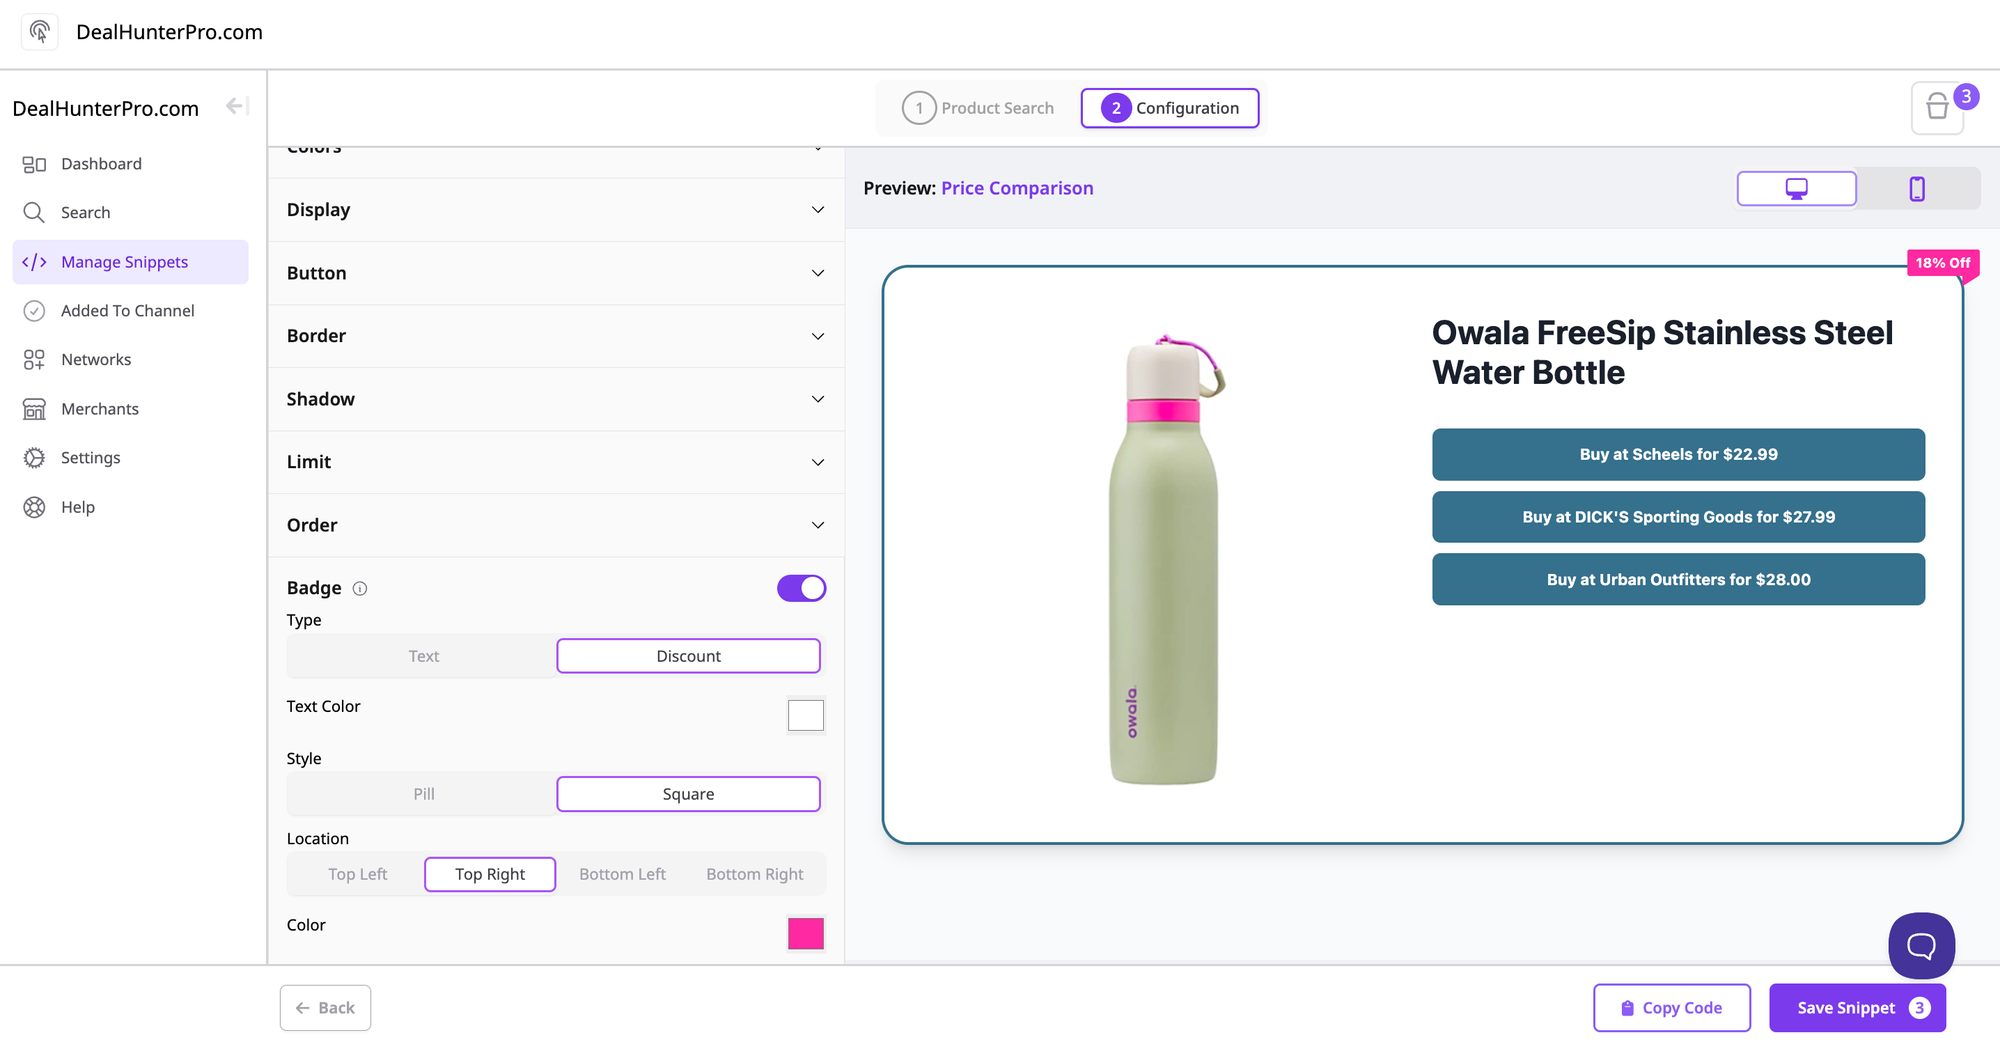Click the DealHunterPro logo icon
The height and width of the screenshot is (1045, 2000).
[x=40, y=32]
